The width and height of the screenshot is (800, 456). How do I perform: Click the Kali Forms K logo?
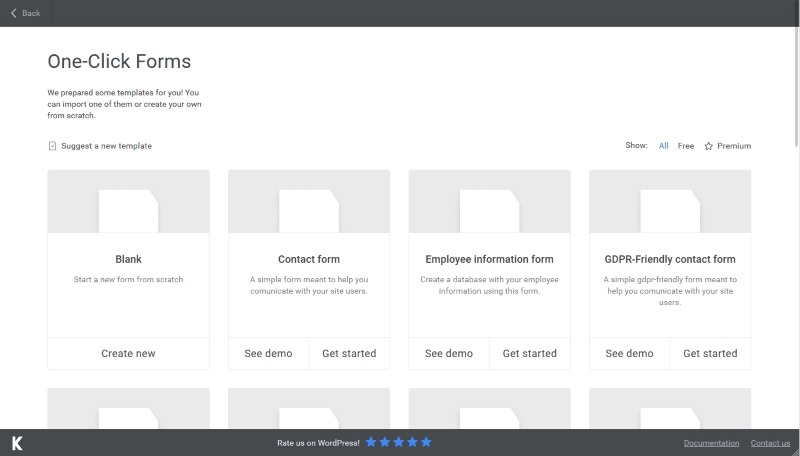coord(17,443)
